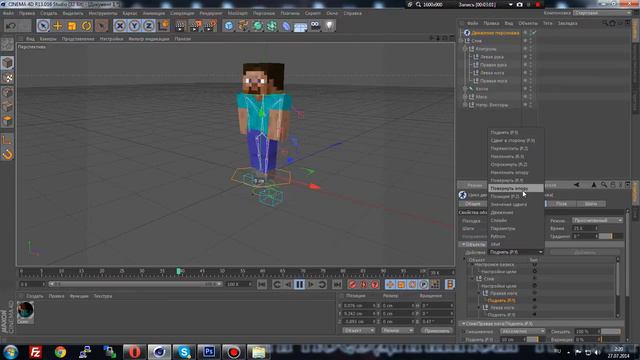Select the Scale tool in top toolbar
This screenshot has height=360, width=640.
point(72,26)
